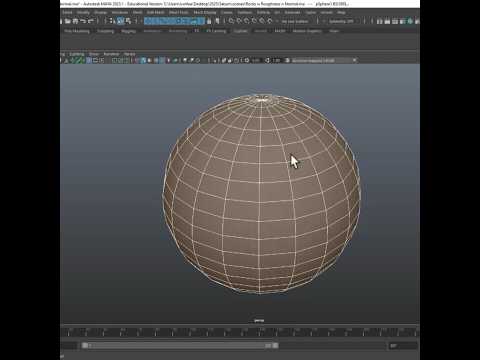Click the gamma icon in panel toolbar

pyautogui.click(x=267, y=60)
